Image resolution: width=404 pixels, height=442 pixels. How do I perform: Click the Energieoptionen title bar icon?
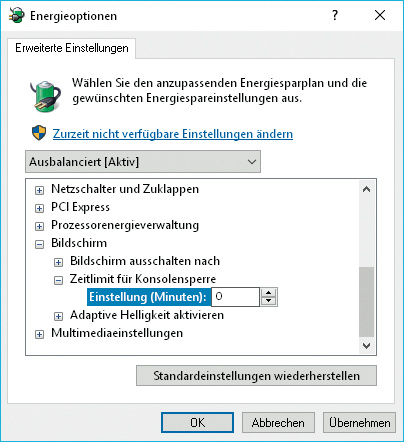16,15
